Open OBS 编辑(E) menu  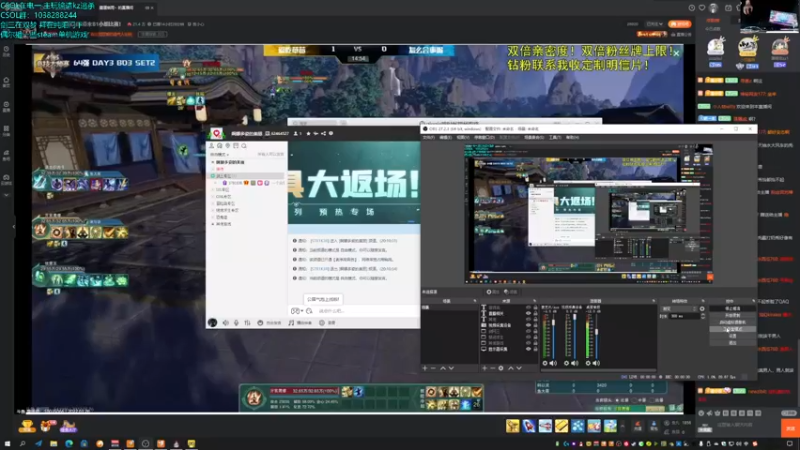point(445,137)
